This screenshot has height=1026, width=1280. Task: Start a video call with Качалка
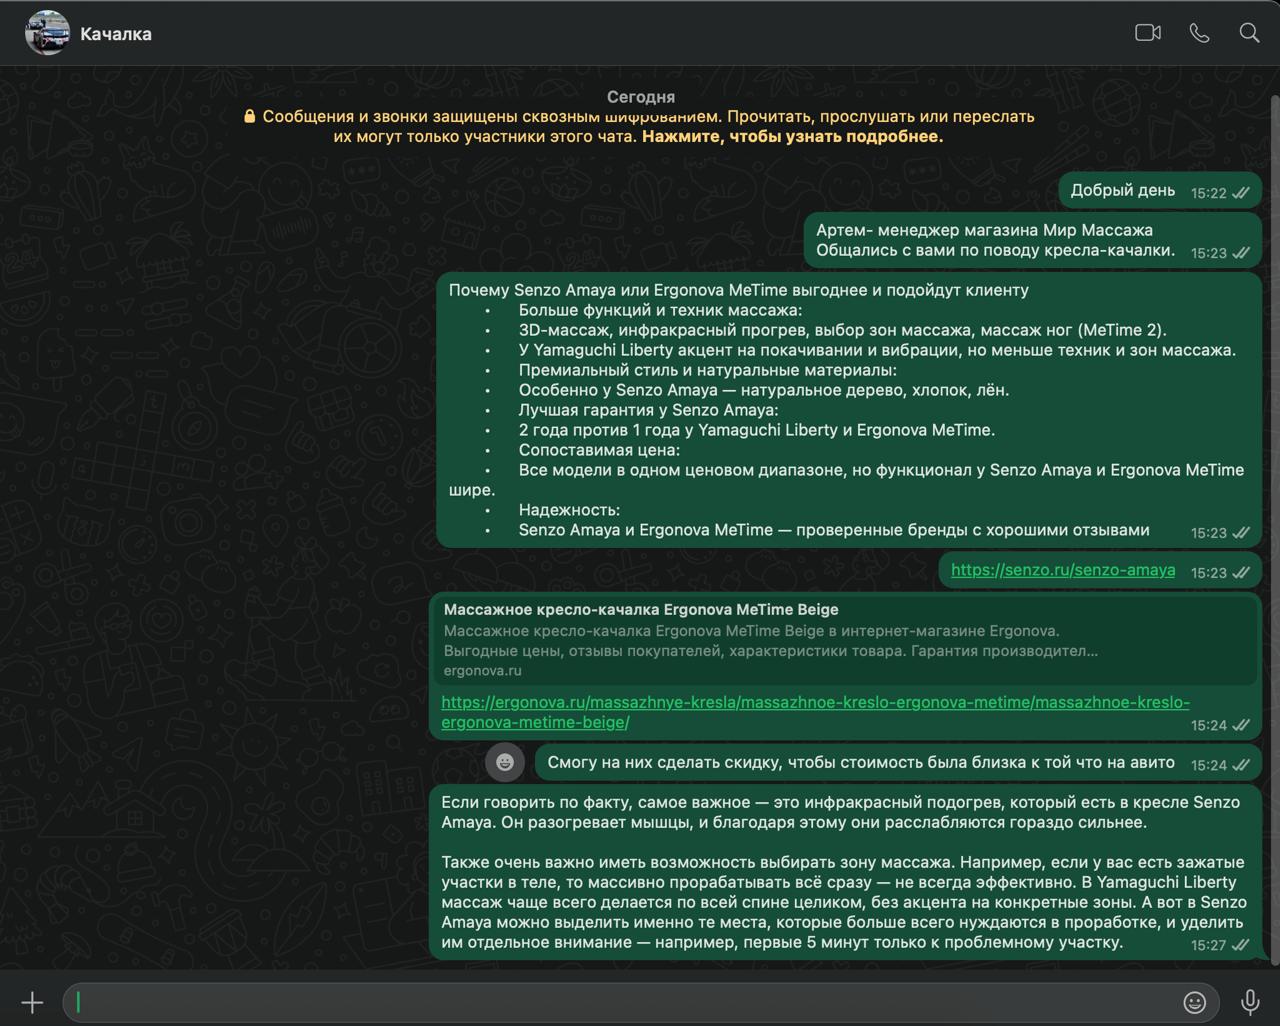click(x=1148, y=33)
